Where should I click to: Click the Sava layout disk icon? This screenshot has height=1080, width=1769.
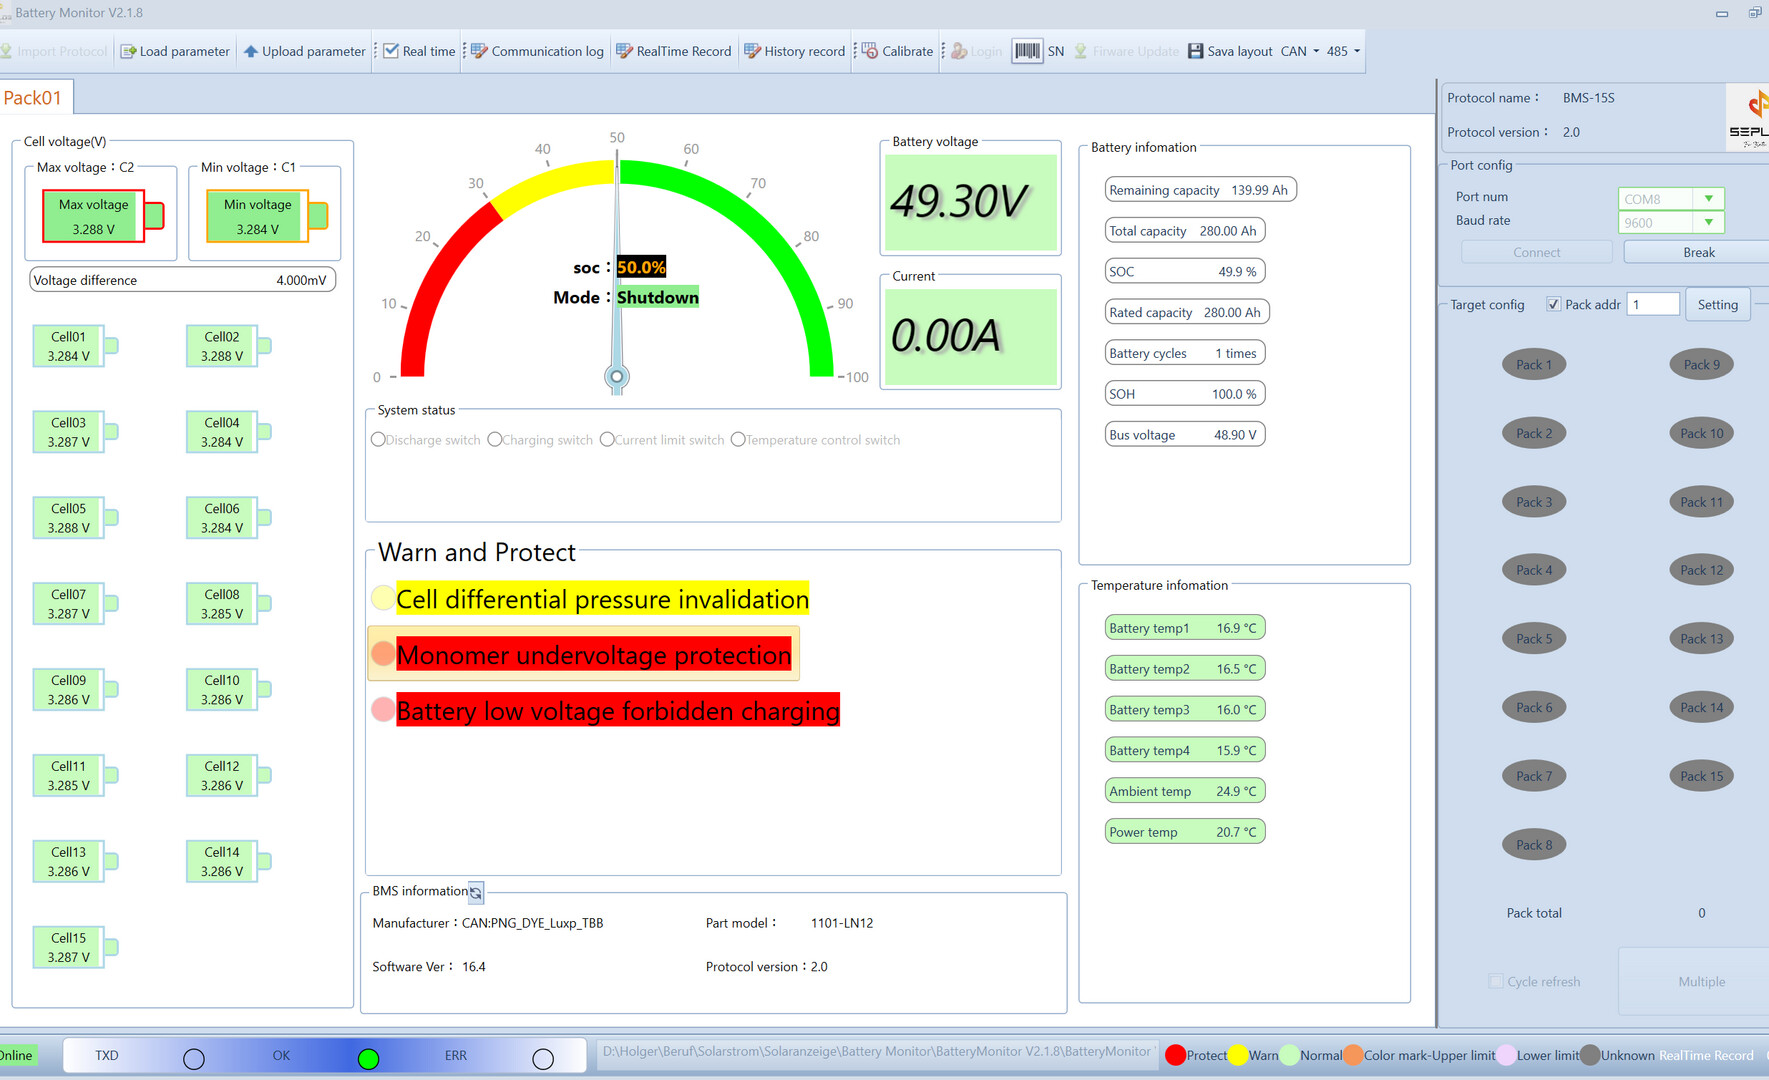pos(1195,51)
